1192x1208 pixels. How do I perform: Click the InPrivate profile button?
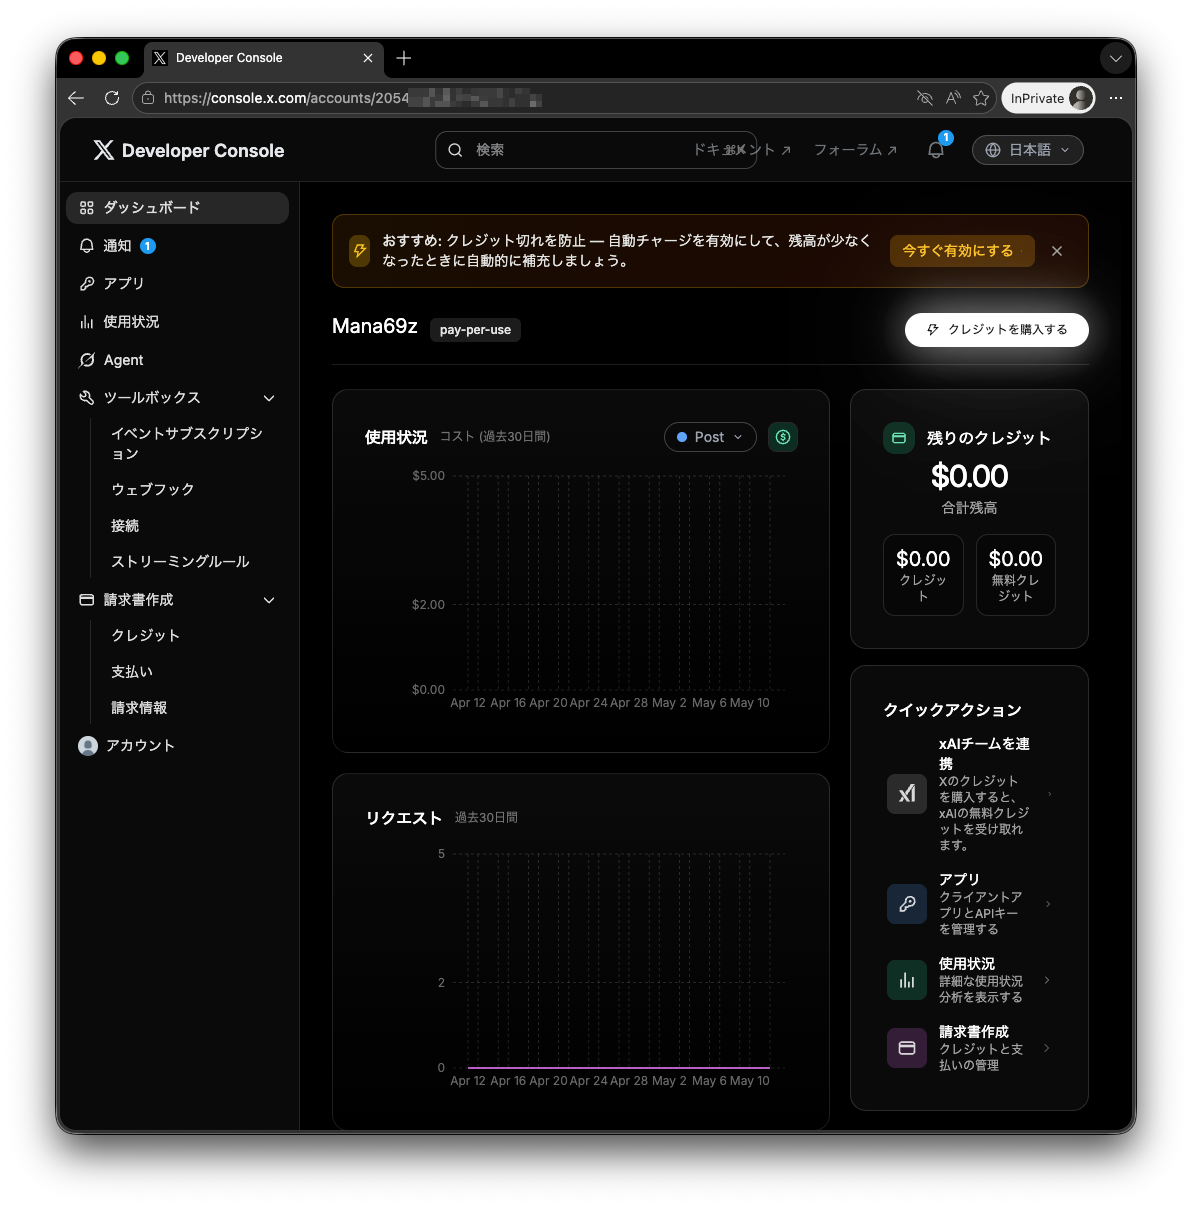pos(1049,98)
